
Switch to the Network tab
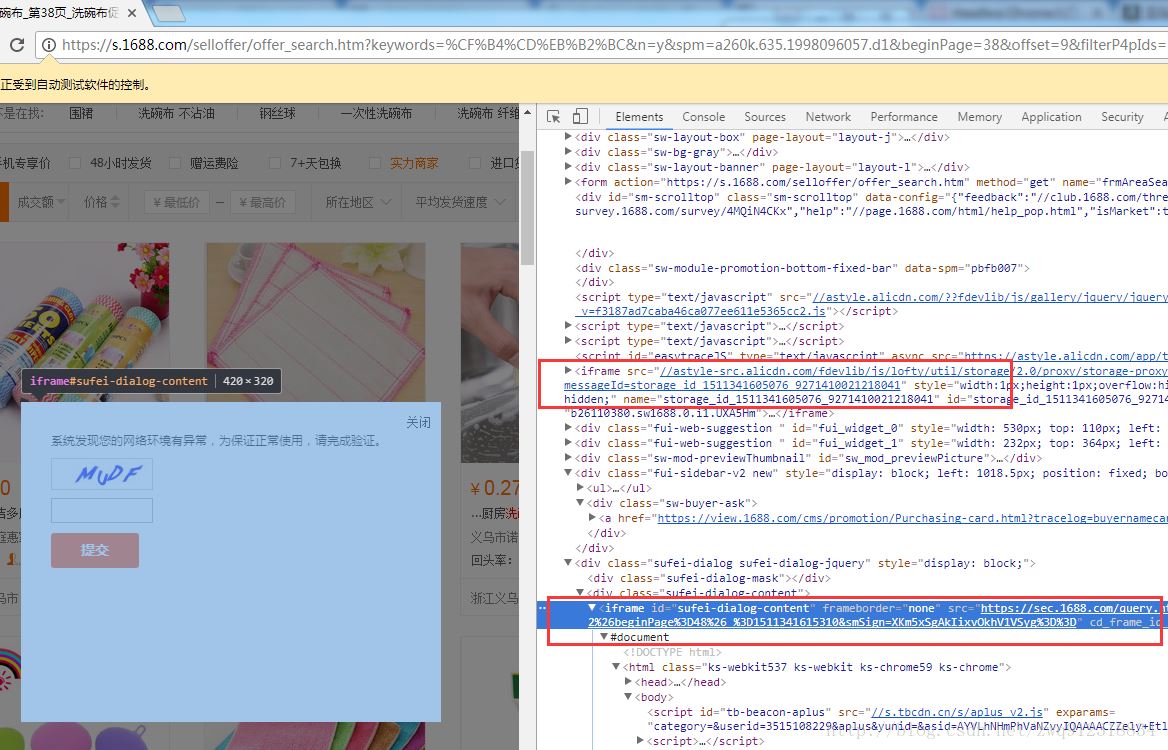828,117
